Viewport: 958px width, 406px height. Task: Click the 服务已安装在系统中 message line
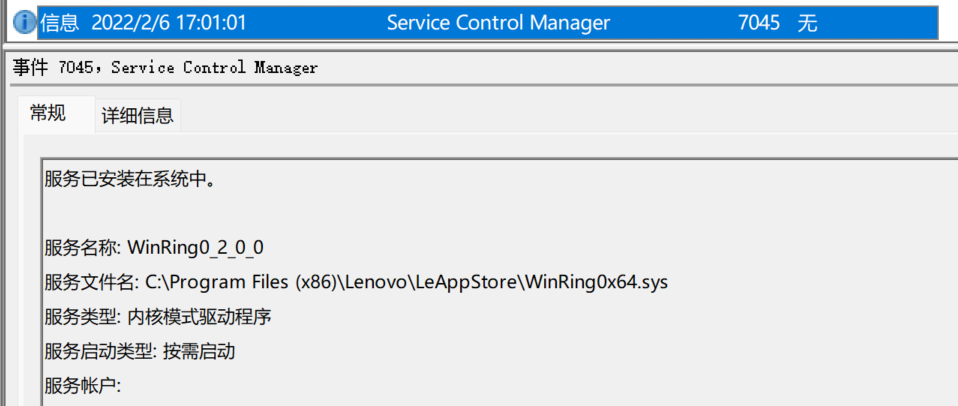(x=130, y=179)
